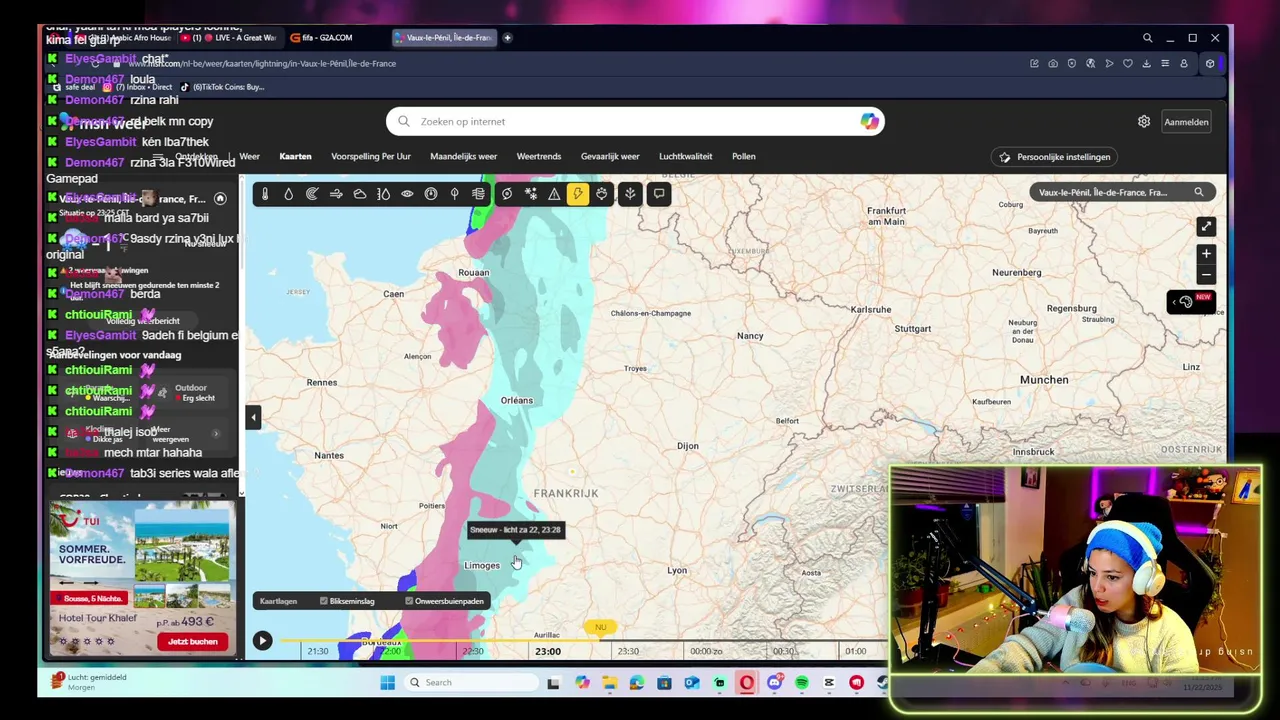Click the Copilot icon in search bar
Image resolution: width=1280 pixels, height=720 pixels.
869,122
